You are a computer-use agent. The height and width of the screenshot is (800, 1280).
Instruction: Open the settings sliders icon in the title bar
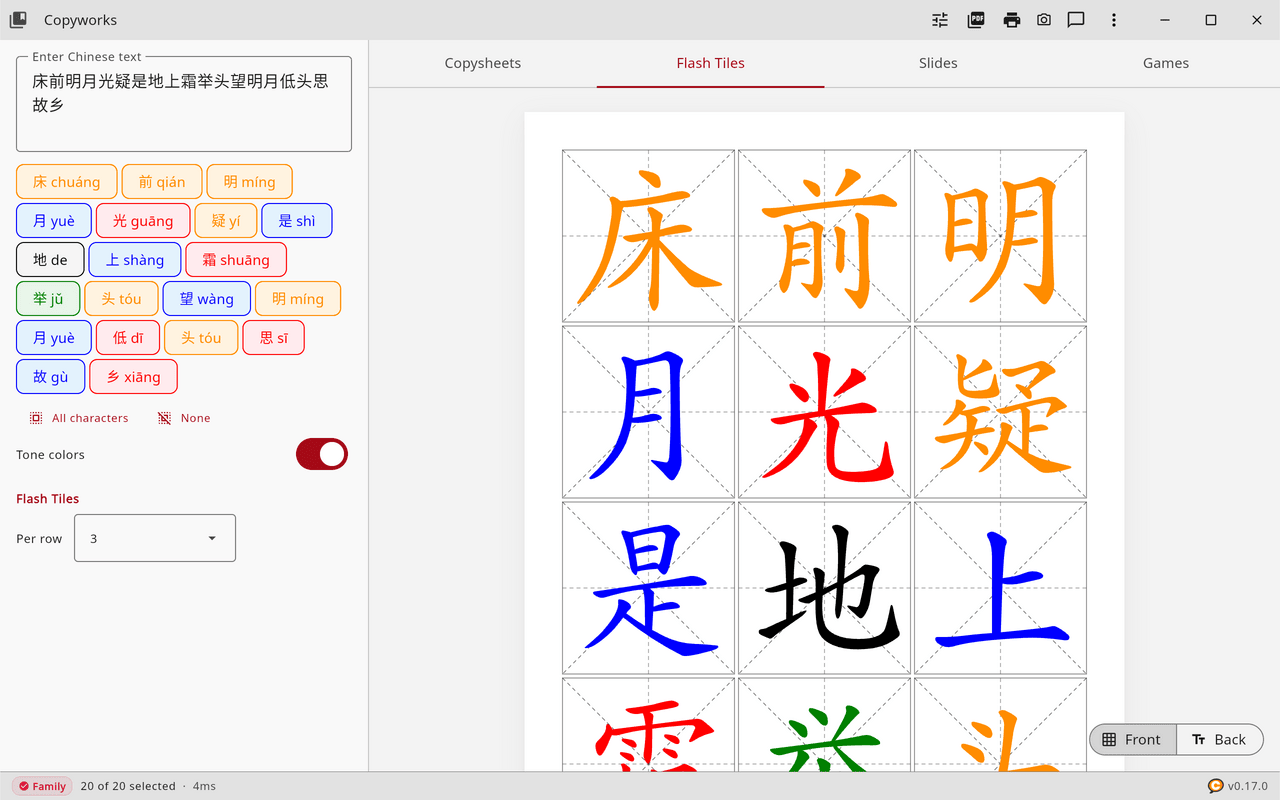tap(940, 20)
